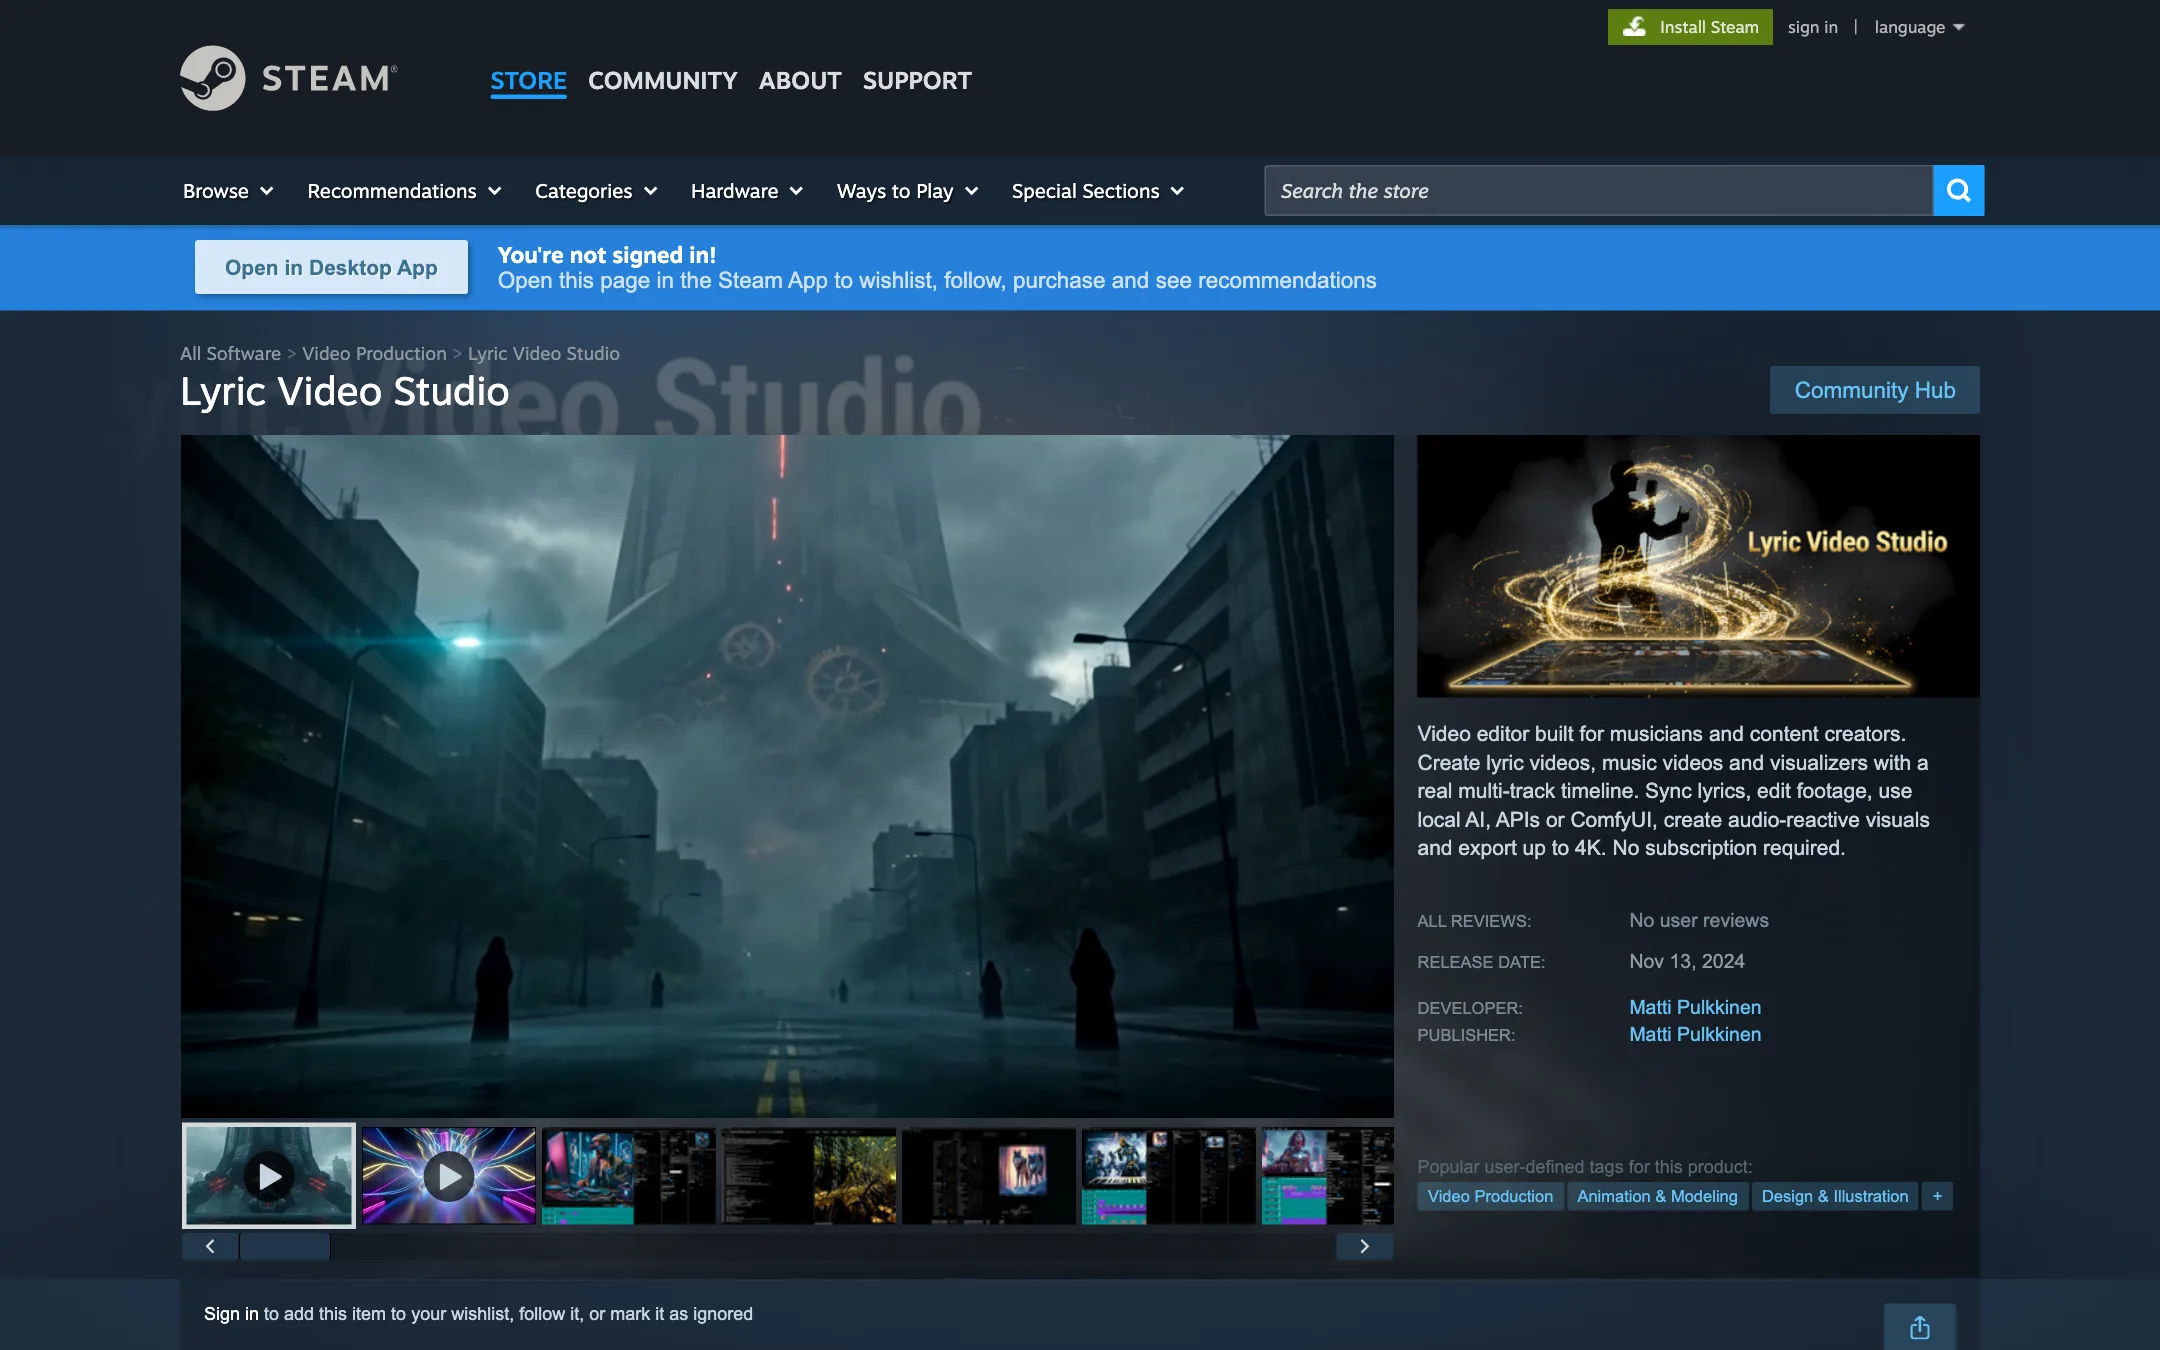This screenshot has width=2160, height=1350.
Task: Open the COMMUNITY tab
Action: (662, 81)
